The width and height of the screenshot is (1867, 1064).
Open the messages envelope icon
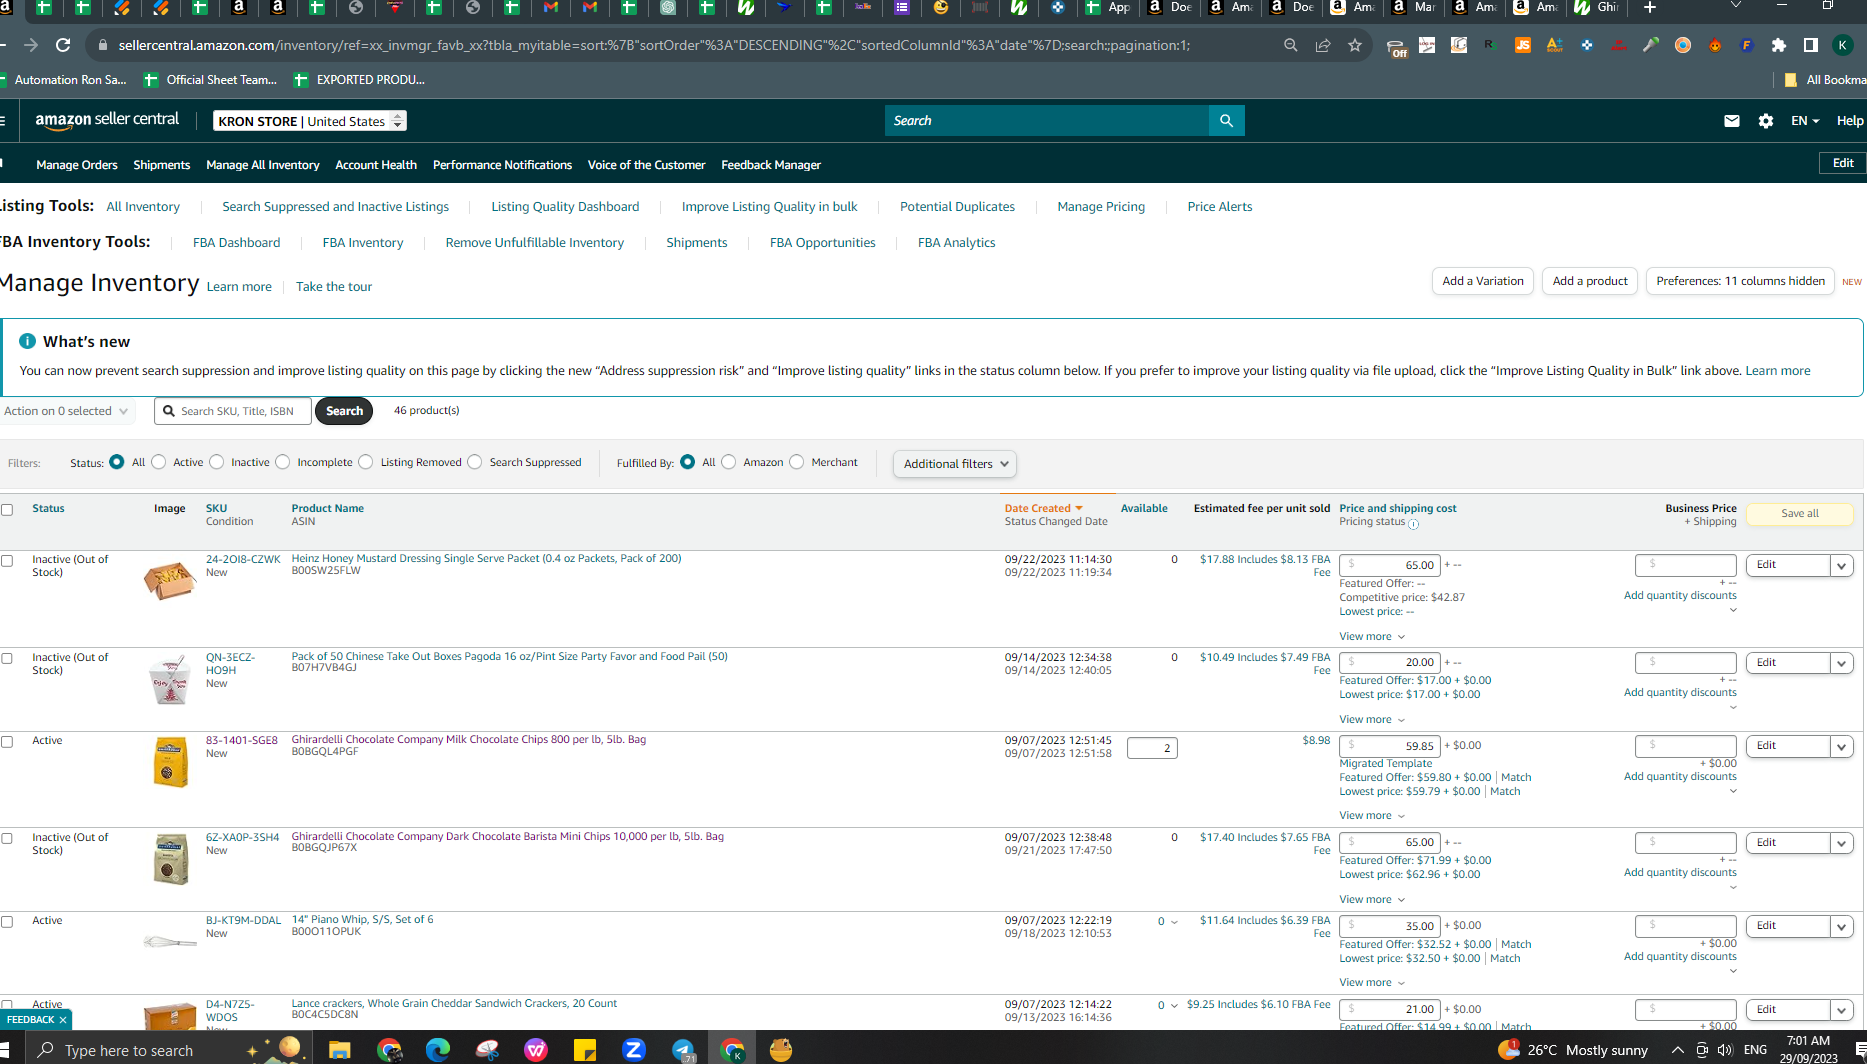tap(1732, 121)
